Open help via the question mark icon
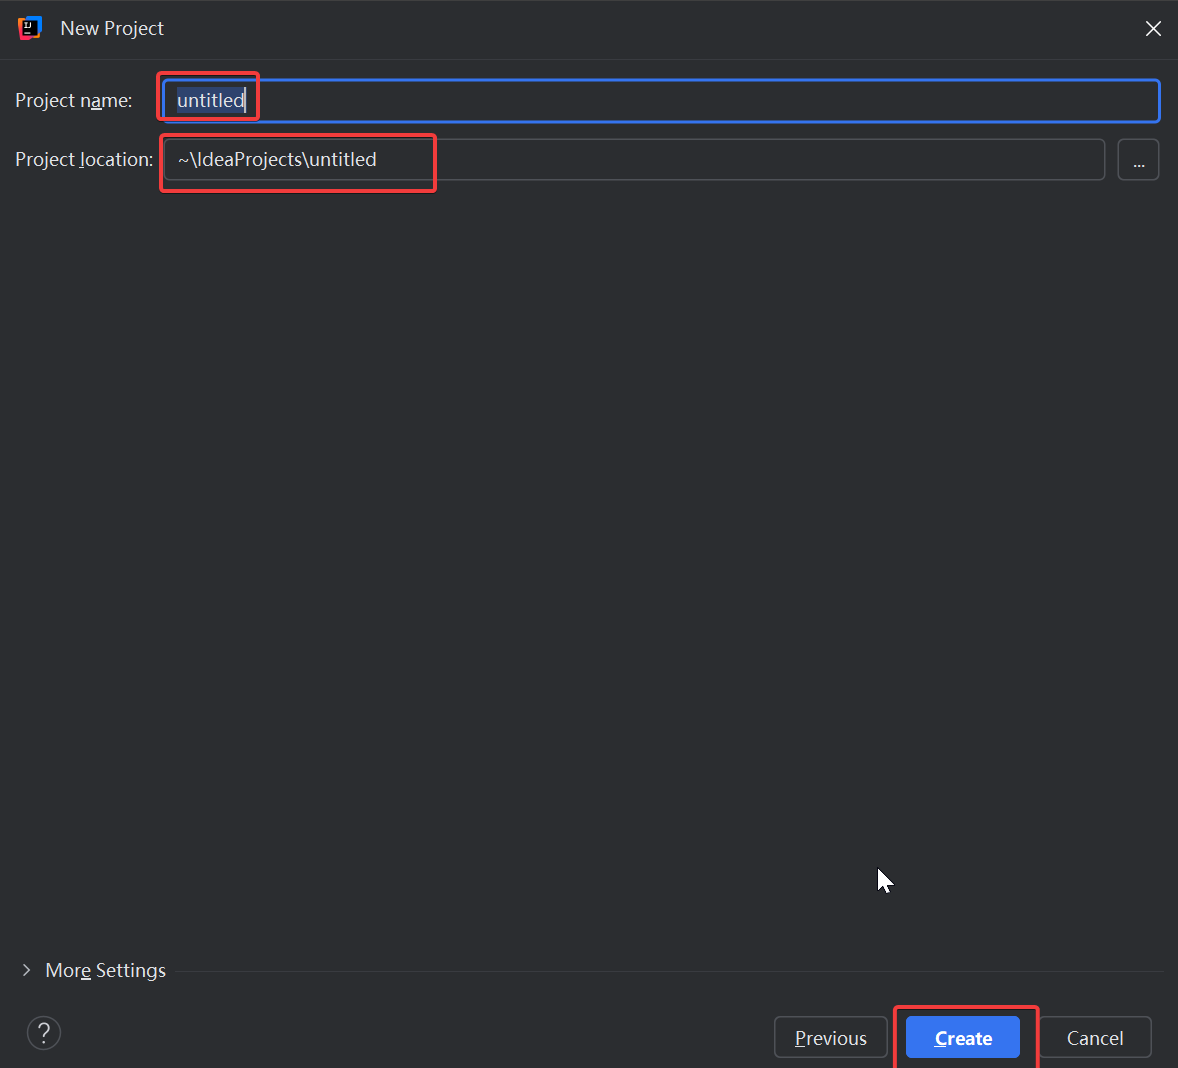This screenshot has height=1068, width=1178. [x=44, y=1033]
